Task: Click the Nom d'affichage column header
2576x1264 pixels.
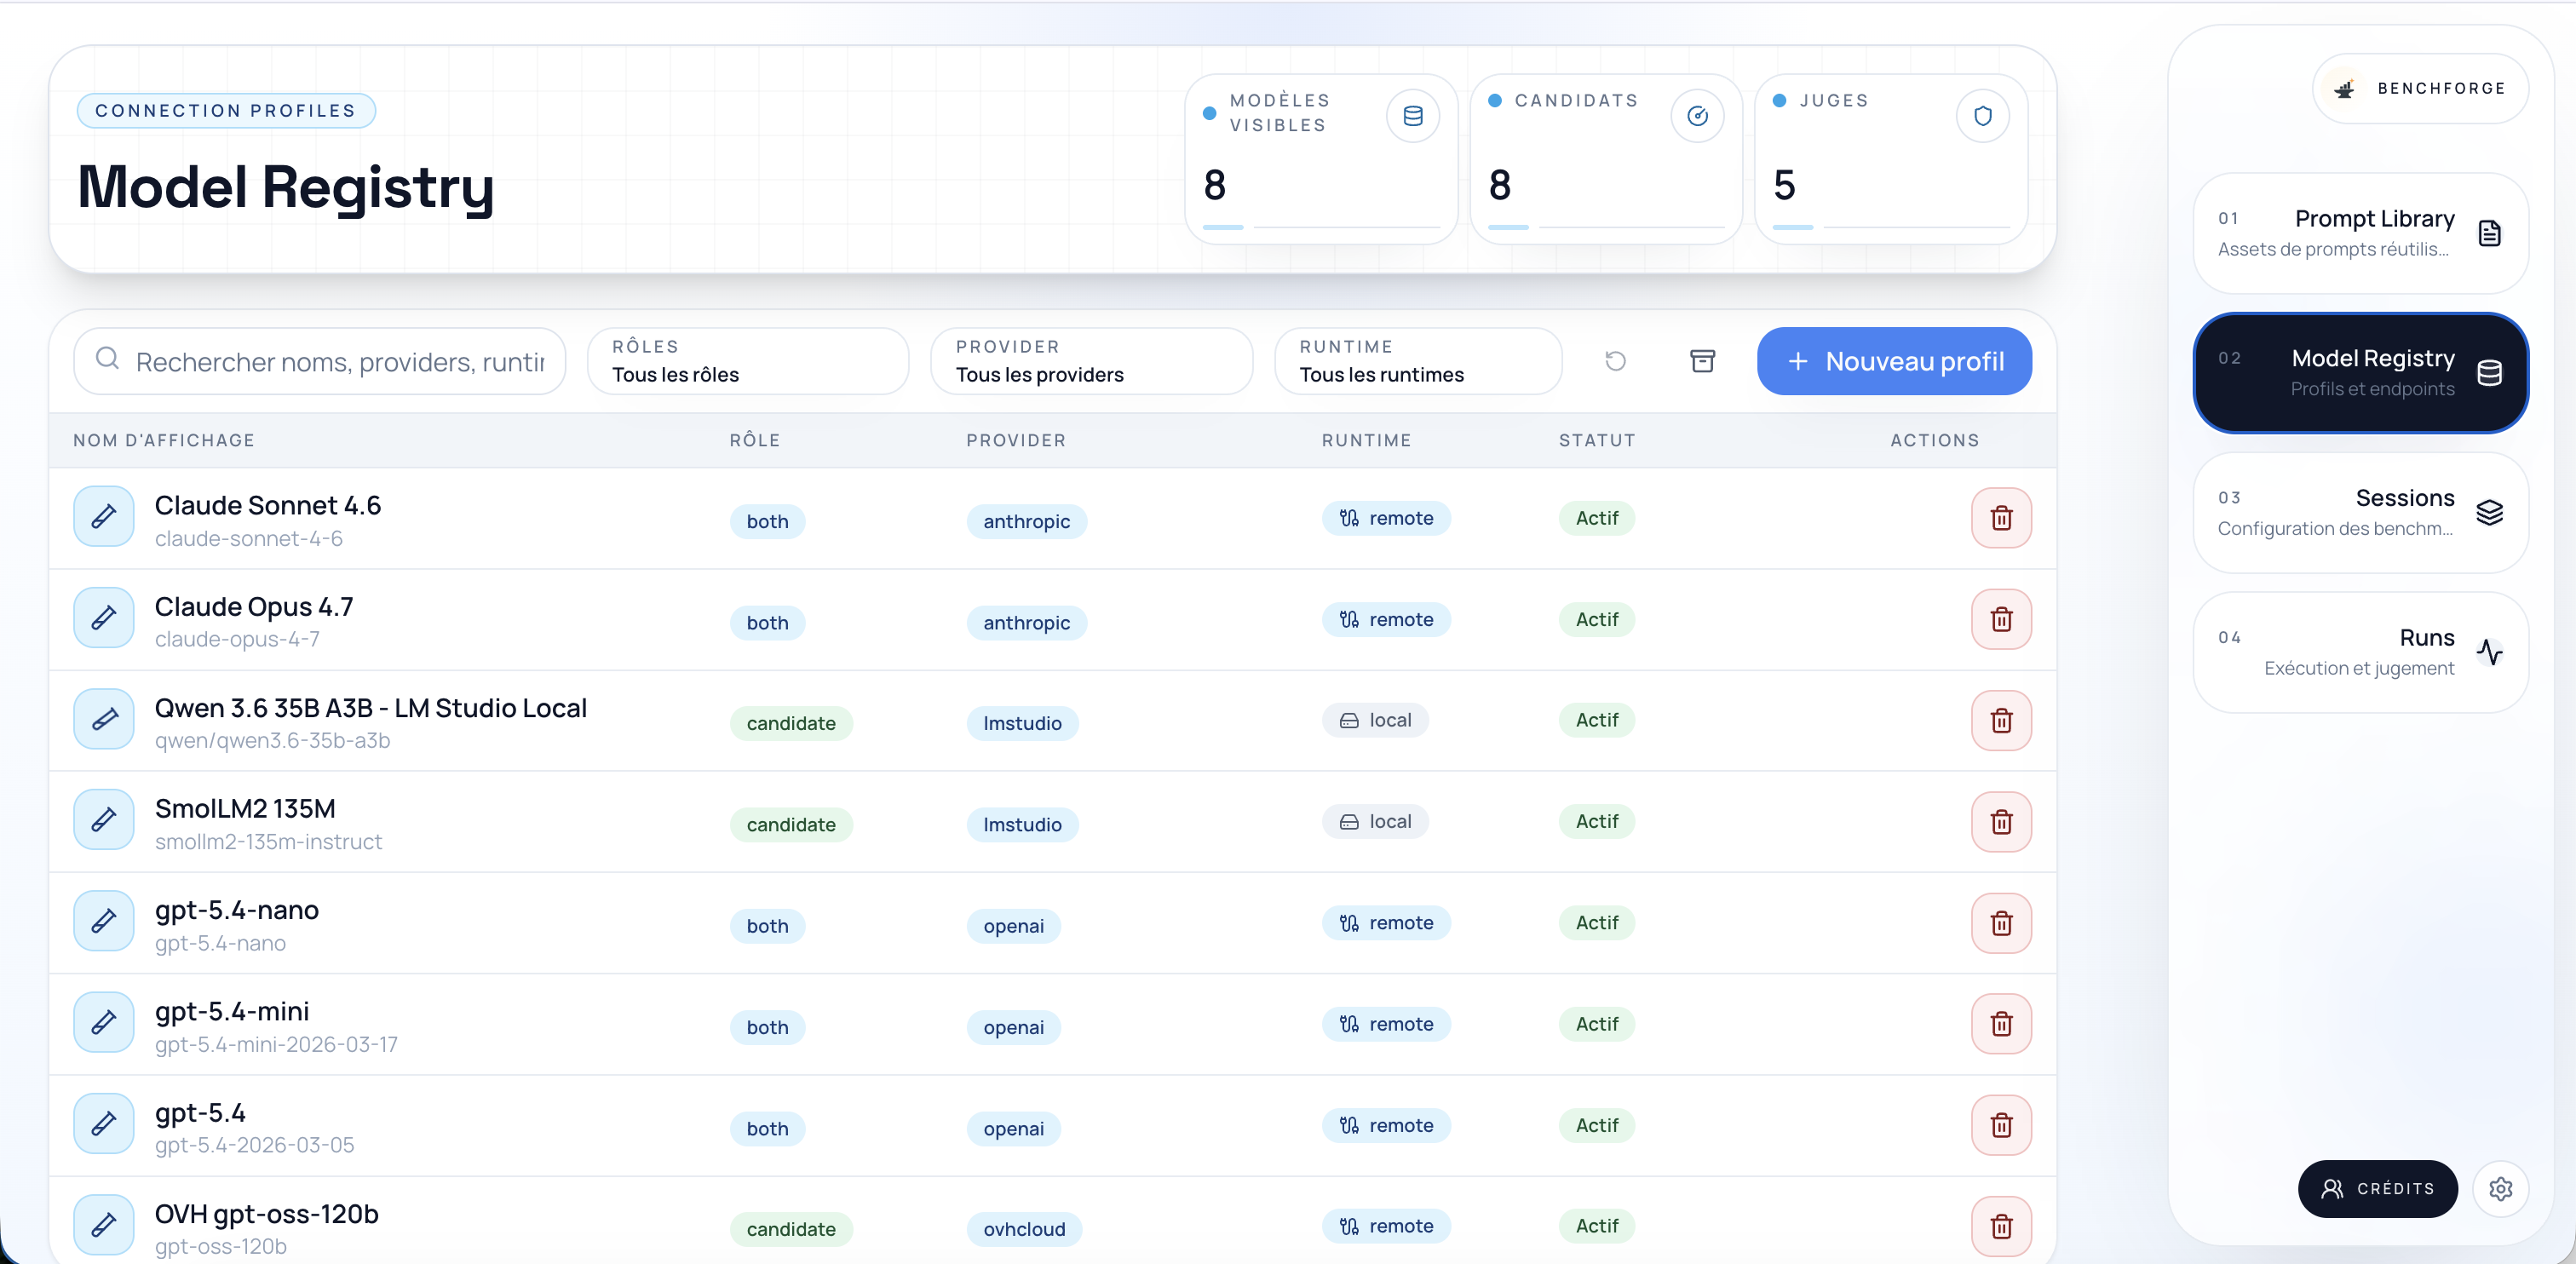Action: 164,440
